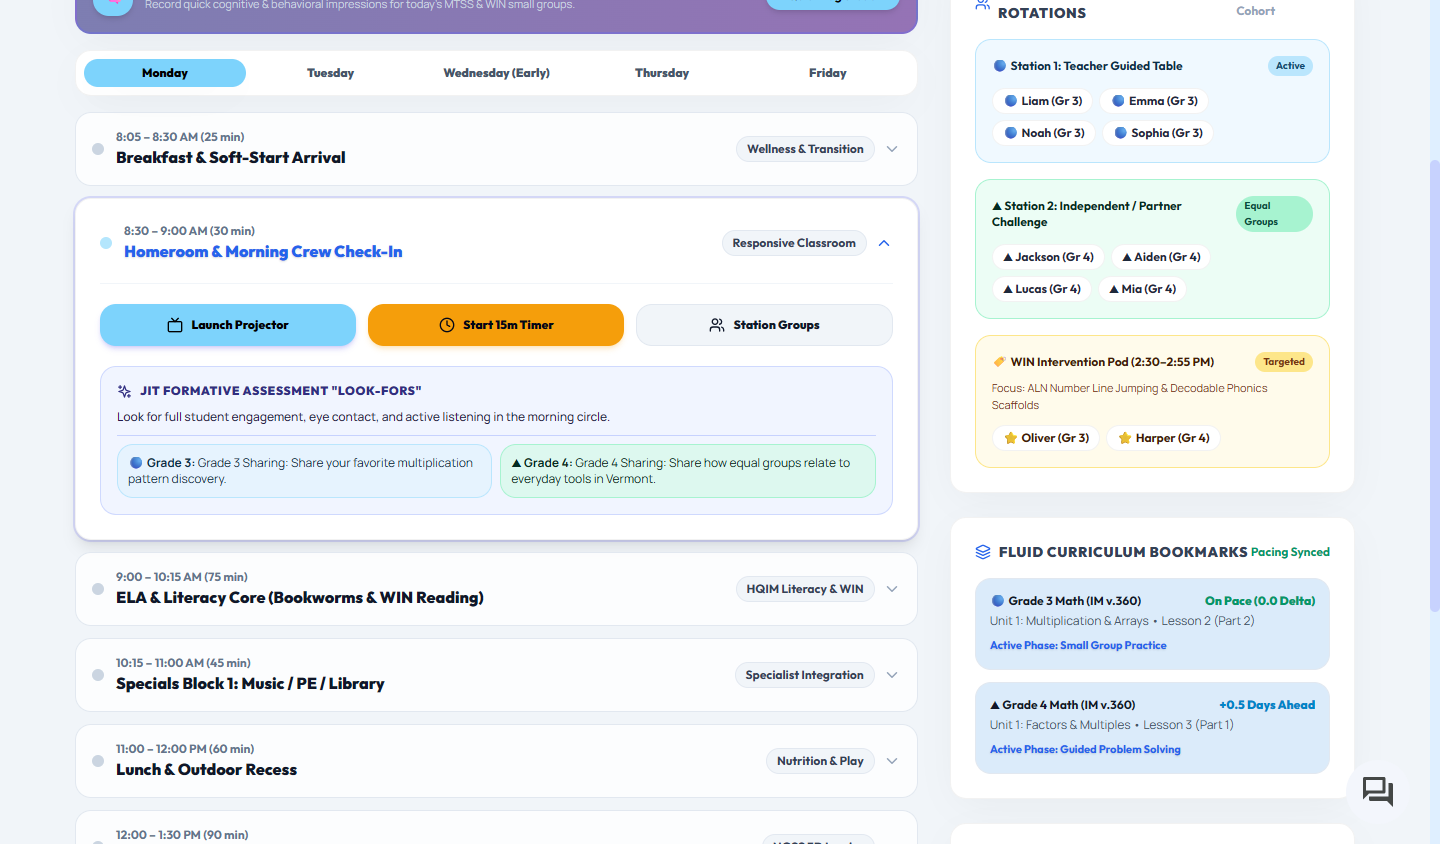The height and width of the screenshot is (844, 1440).
Task: Start the 15m Timer
Action: tap(496, 325)
